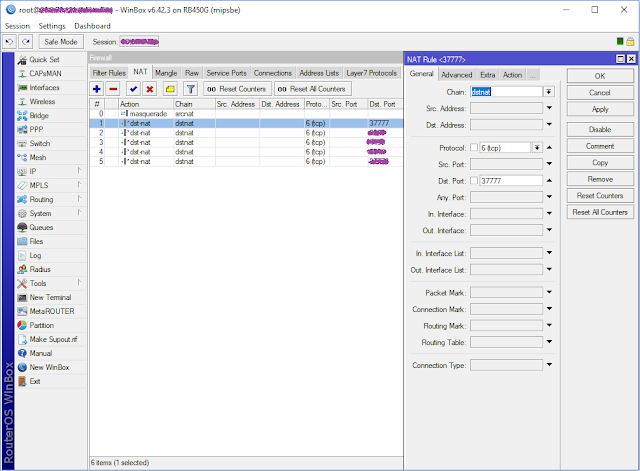Viewport: 640px width, 471px height.
Task: Open the Advanced tab of NAT Rule
Action: pos(457,75)
